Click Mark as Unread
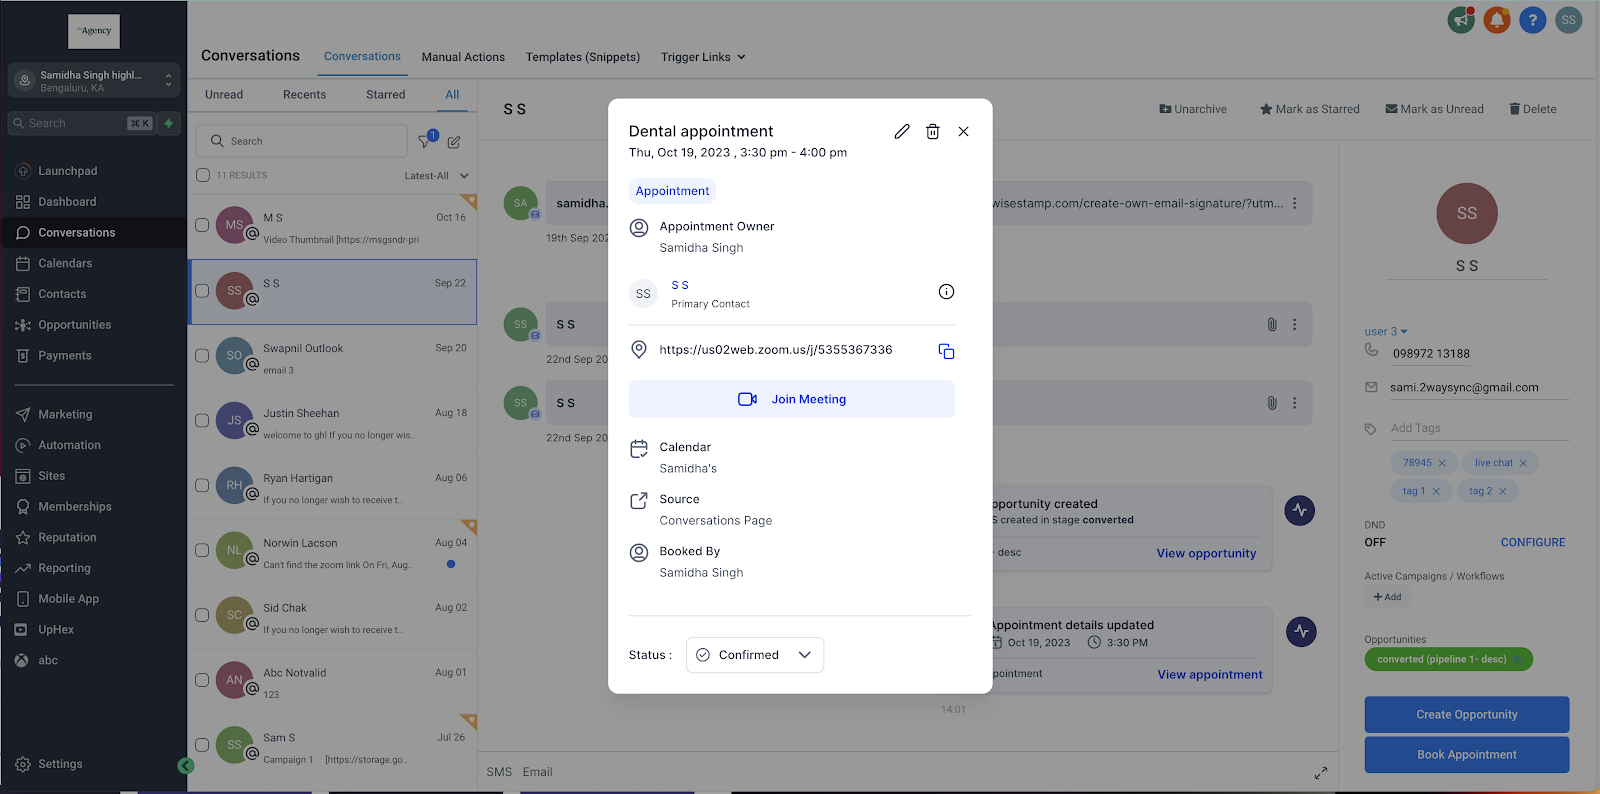The image size is (1600, 794). 1434,109
